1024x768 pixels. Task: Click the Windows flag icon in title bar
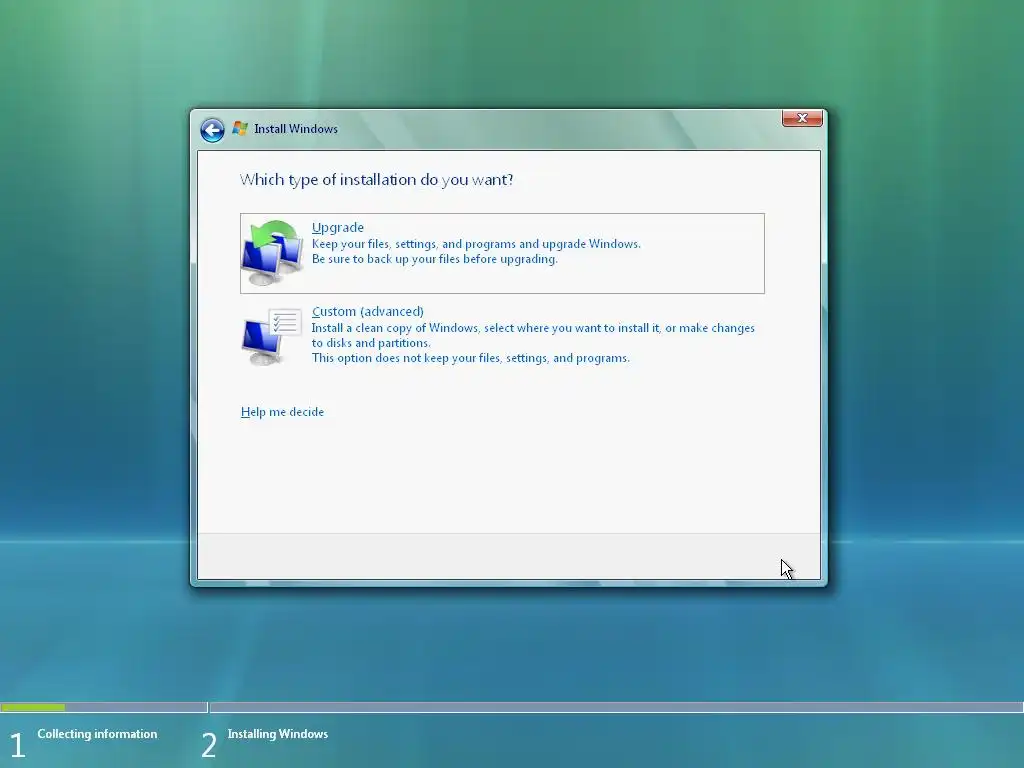240,129
